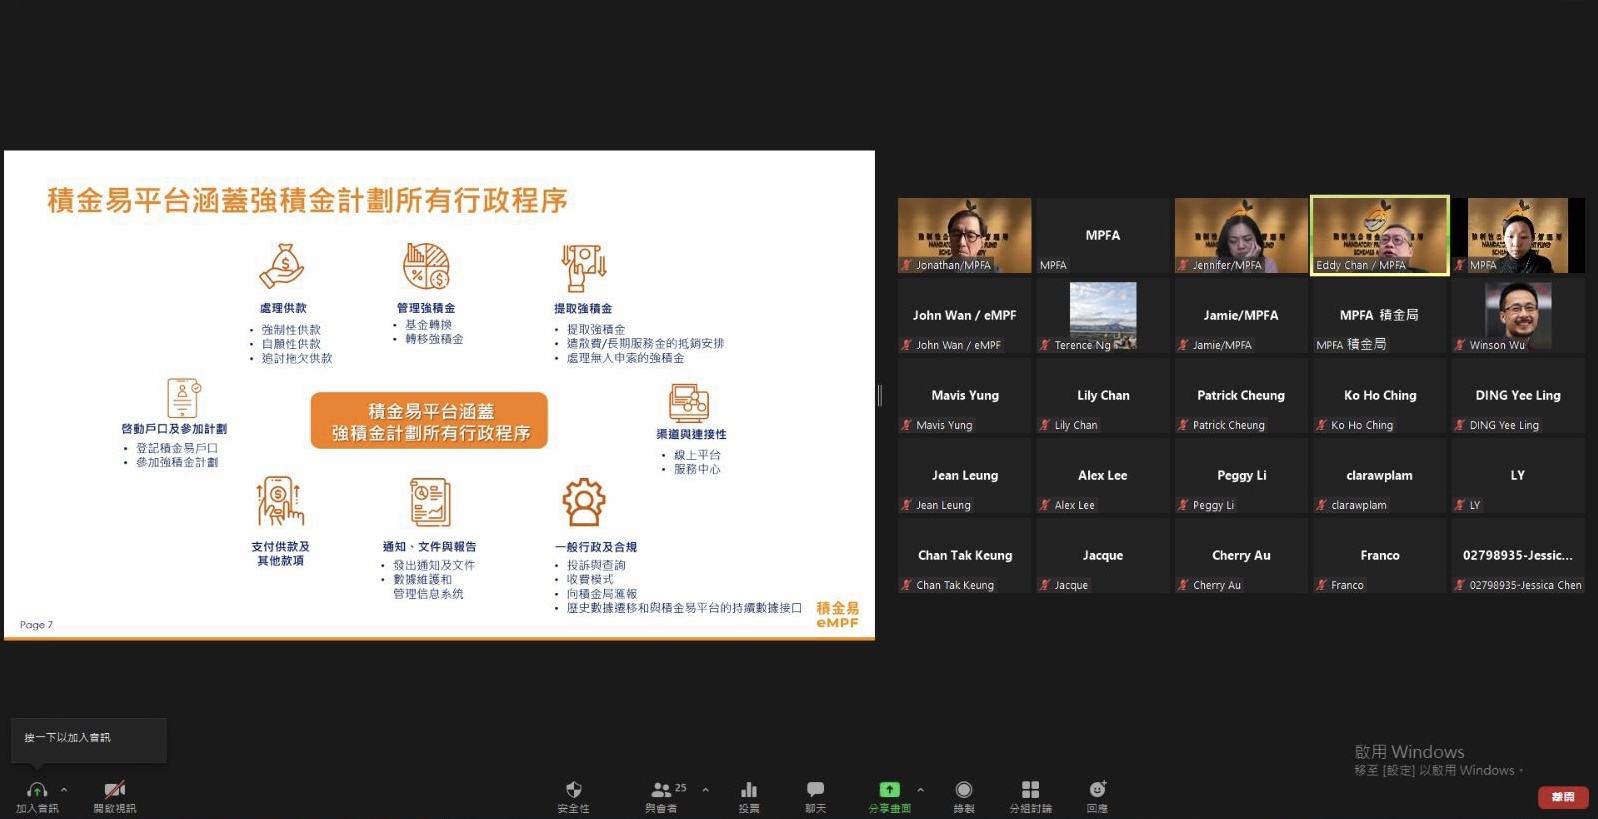Image resolution: width=1598 pixels, height=819 pixels.
Task: Click the panel divider between slide and gallery
Action: click(880, 395)
